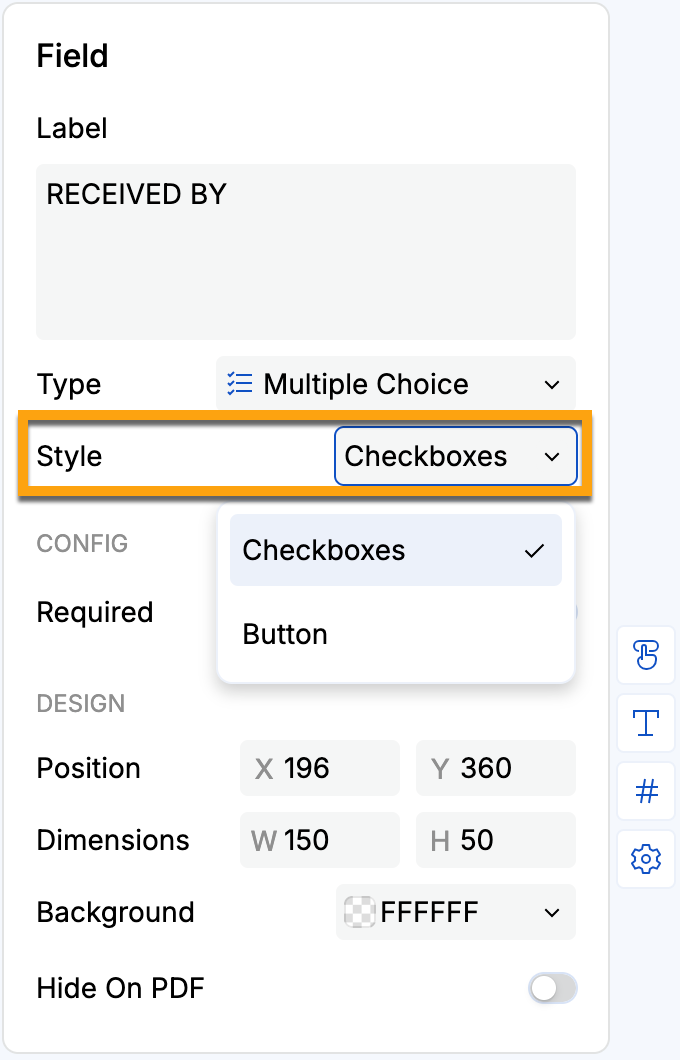Select the number field hash icon
This screenshot has width=680, height=1060.
[x=646, y=791]
